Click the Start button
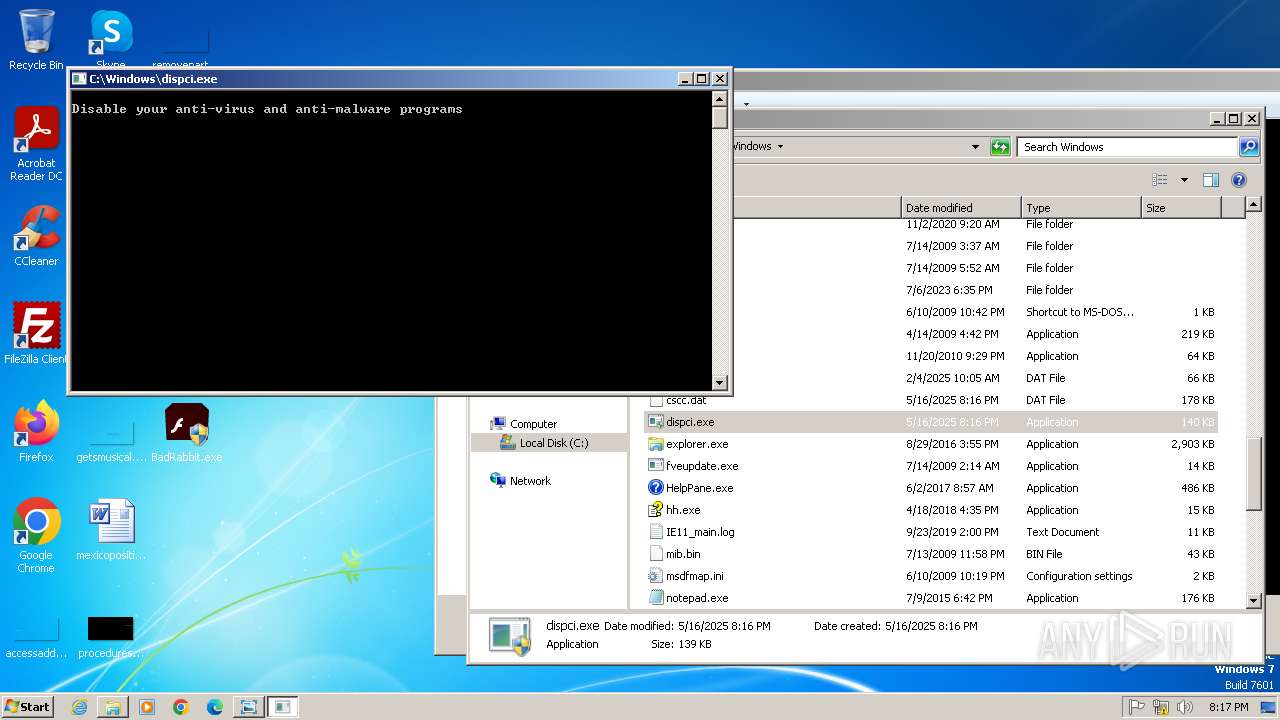The height and width of the screenshot is (720, 1280). coord(28,706)
